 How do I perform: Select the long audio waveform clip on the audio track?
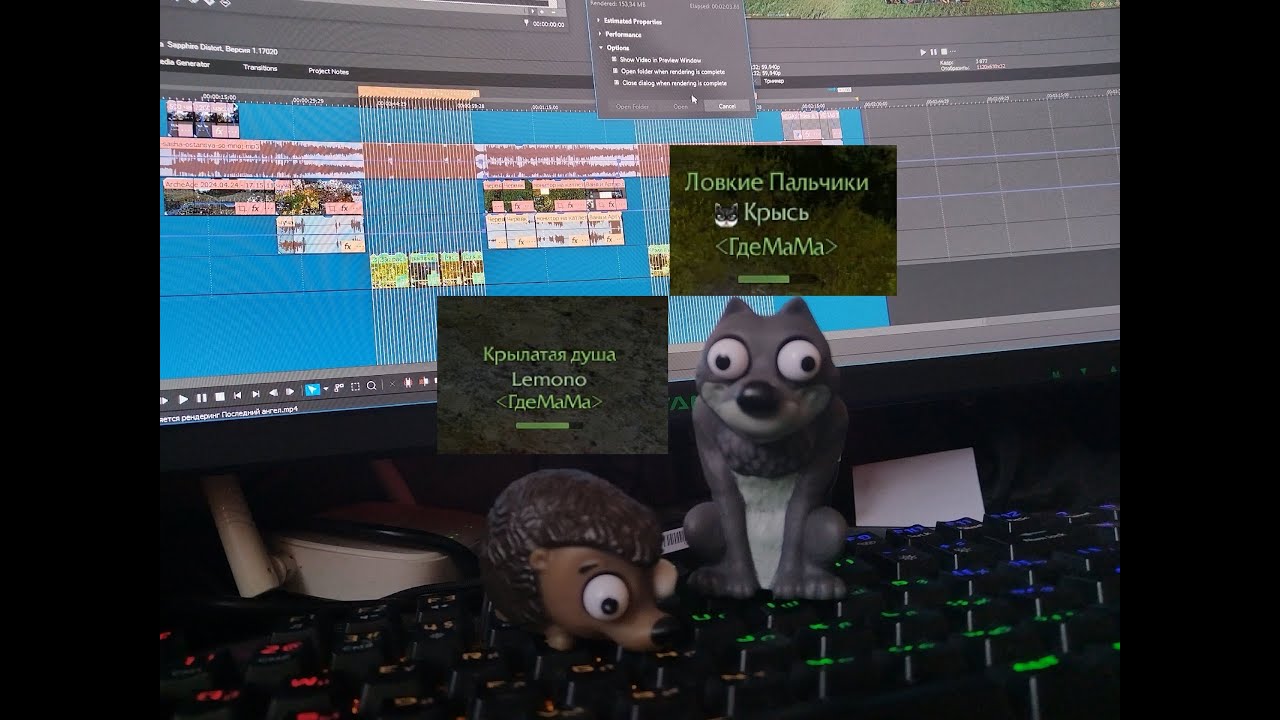262,158
